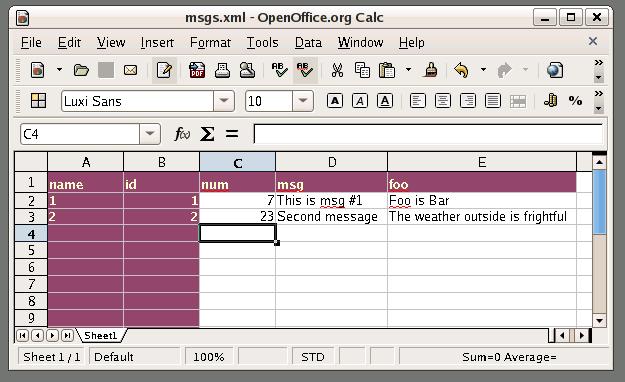Click the formula input line
This screenshot has height=382, width=625.
[428, 134]
